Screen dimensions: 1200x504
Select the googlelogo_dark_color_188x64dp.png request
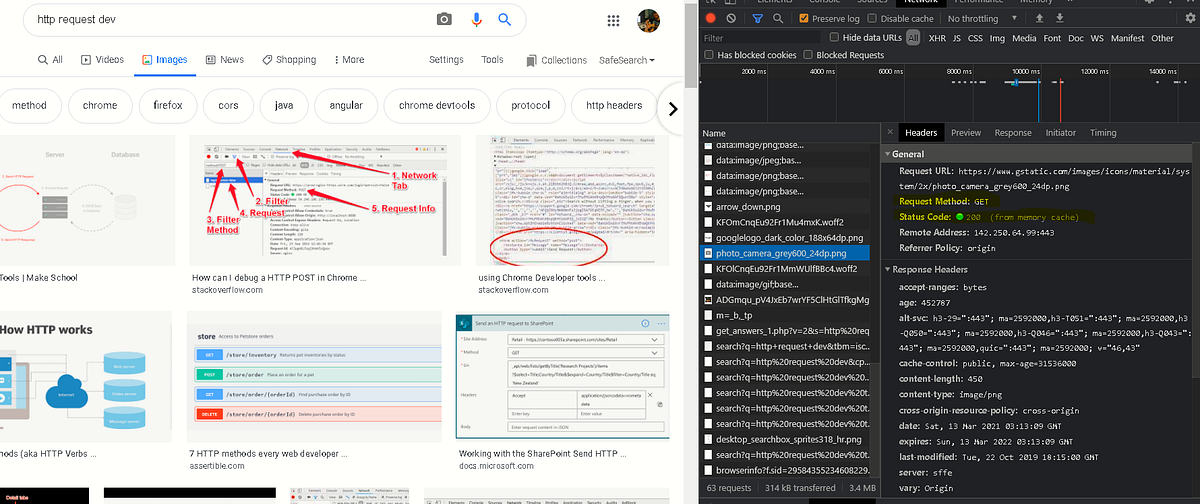tap(787, 238)
